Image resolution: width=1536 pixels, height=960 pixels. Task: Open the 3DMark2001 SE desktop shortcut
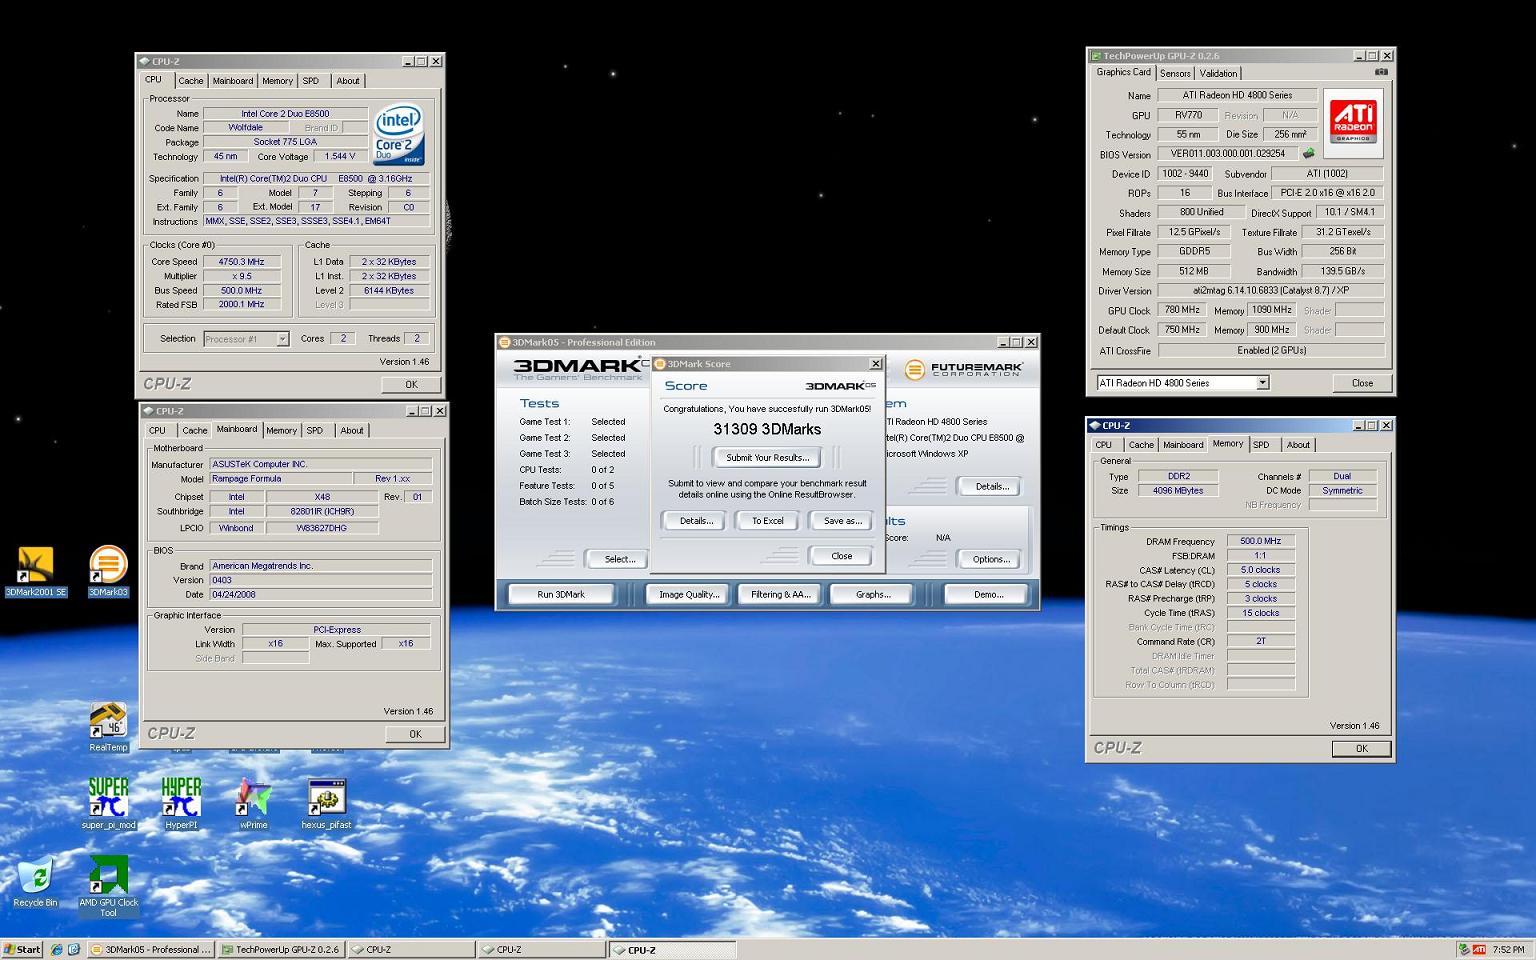point(35,571)
